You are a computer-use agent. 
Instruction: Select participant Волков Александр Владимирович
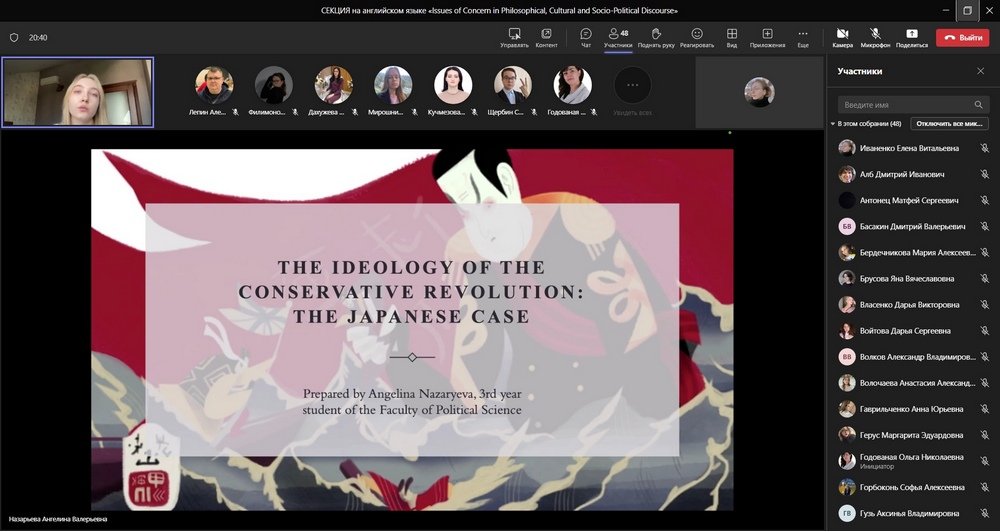coord(913,357)
